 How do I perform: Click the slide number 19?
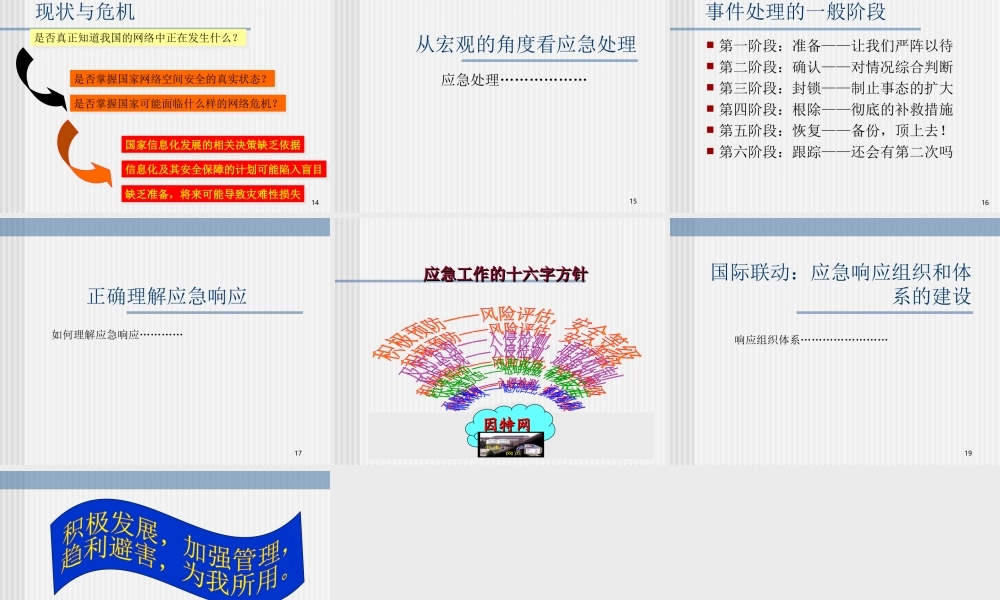(x=967, y=452)
